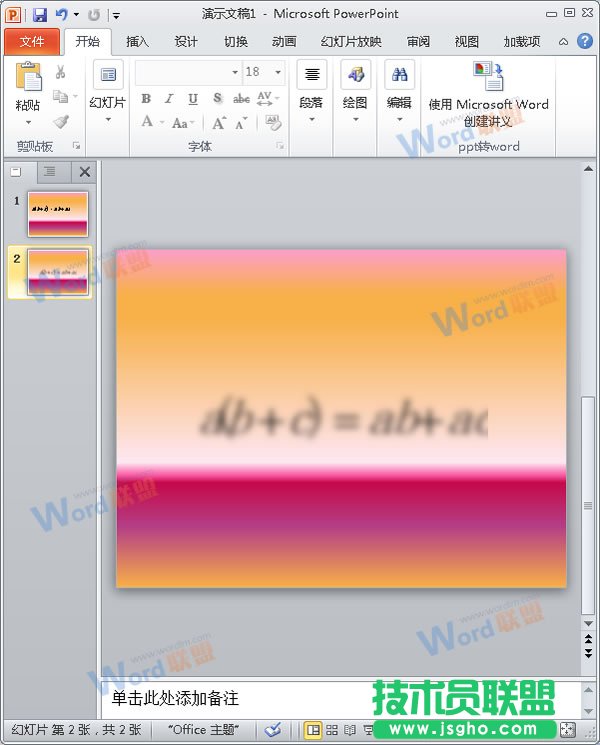Click the Find binoculars icon under 编辑

(x=399, y=75)
